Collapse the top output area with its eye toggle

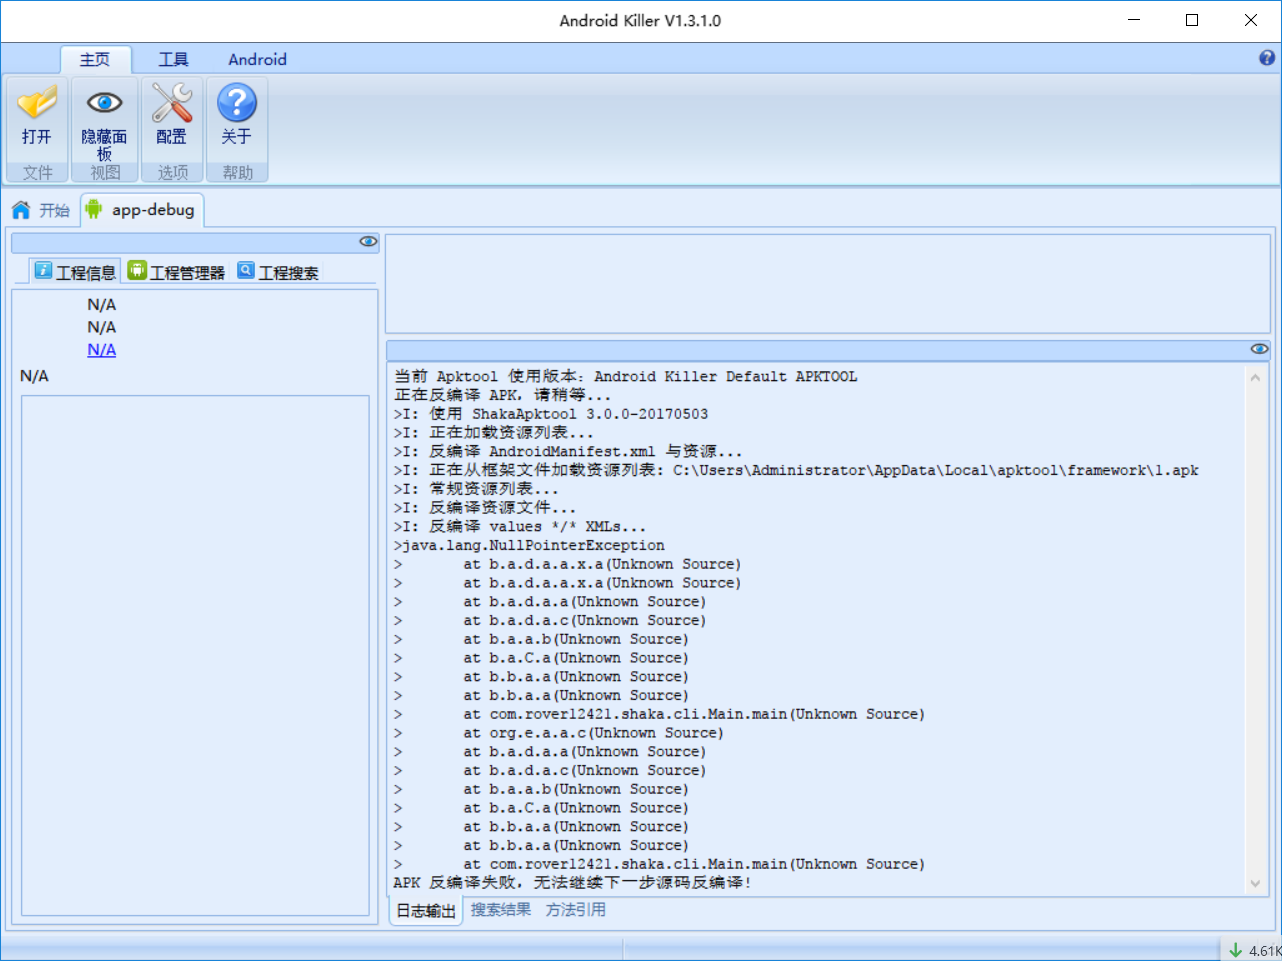(1258, 348)
